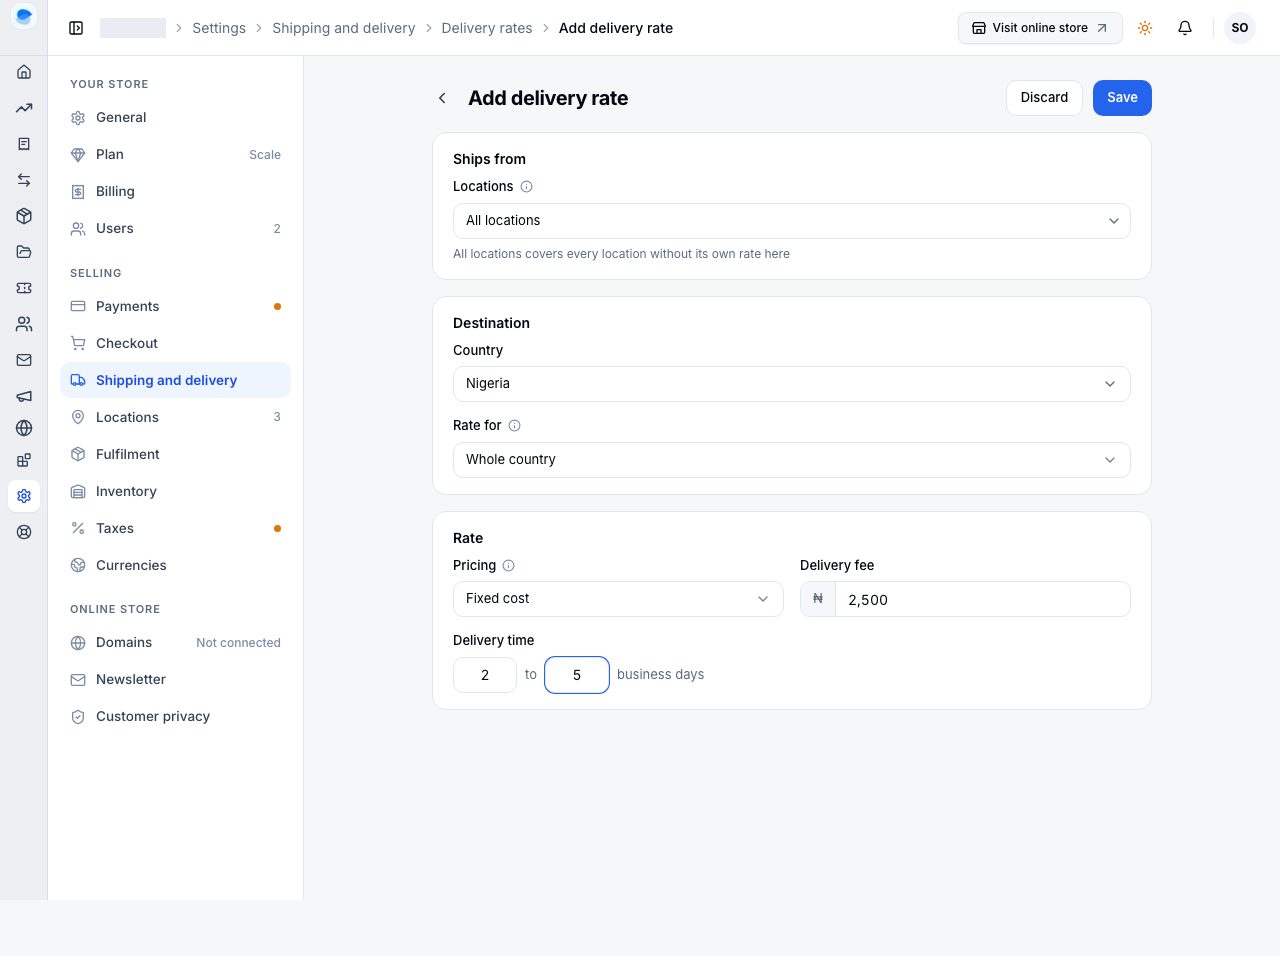
Task: Click the Visit online store button
Action: [x=1040, y=28]
